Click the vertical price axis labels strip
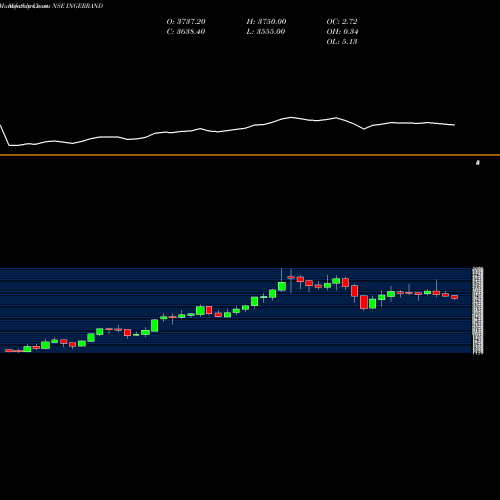The width and height of the screenshot is (500, 500). coord(478,310)
